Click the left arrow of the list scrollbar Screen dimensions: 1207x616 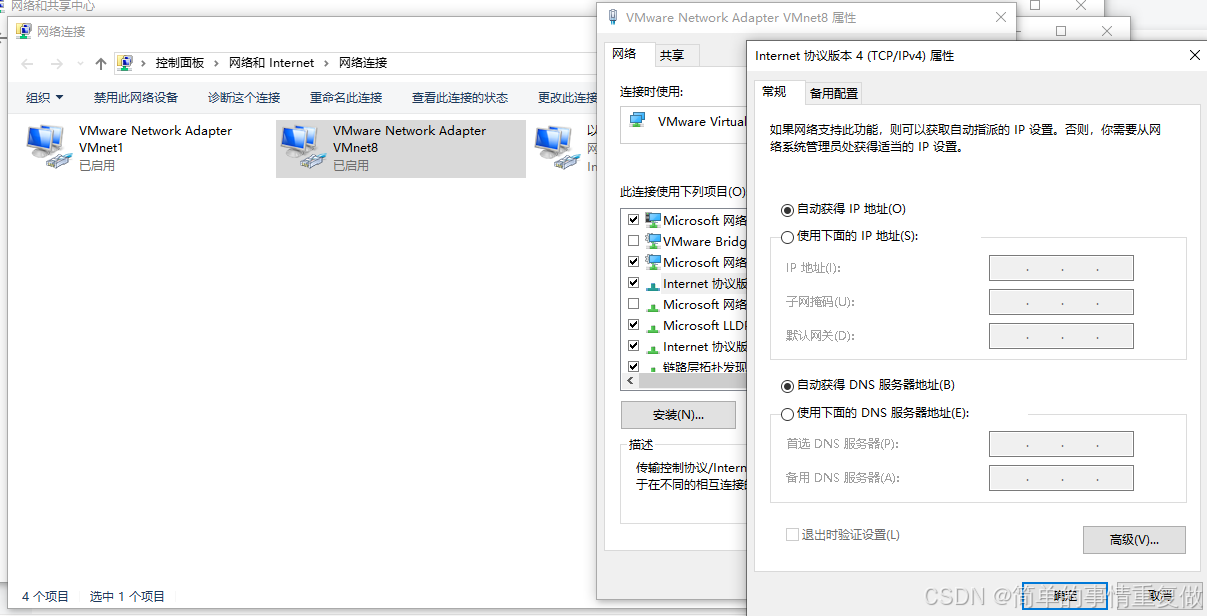coord(630,382)
